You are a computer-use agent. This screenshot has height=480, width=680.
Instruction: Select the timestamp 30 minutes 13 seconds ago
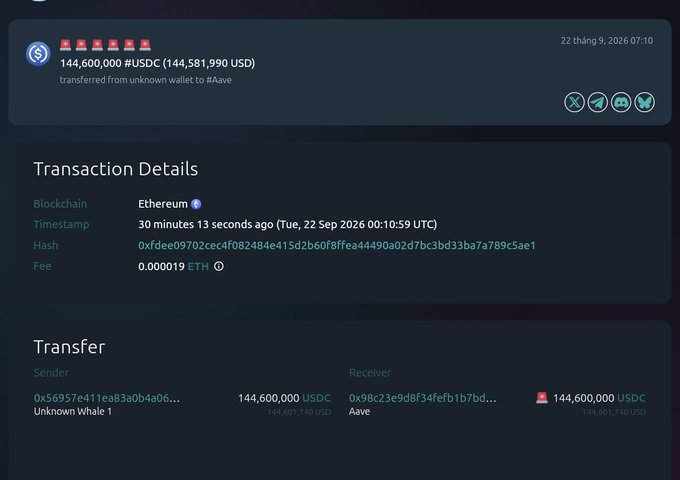tap(288, 225)
